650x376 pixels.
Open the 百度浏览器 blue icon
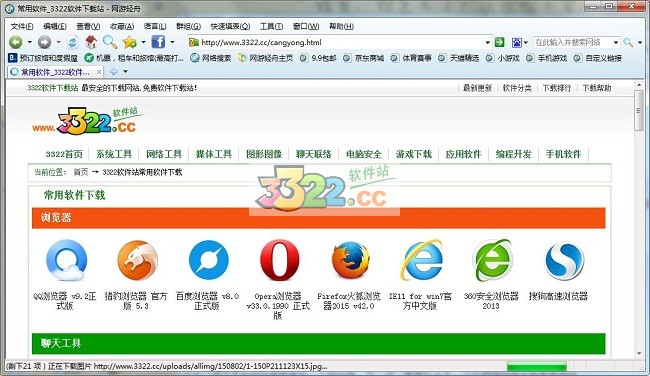209,260
